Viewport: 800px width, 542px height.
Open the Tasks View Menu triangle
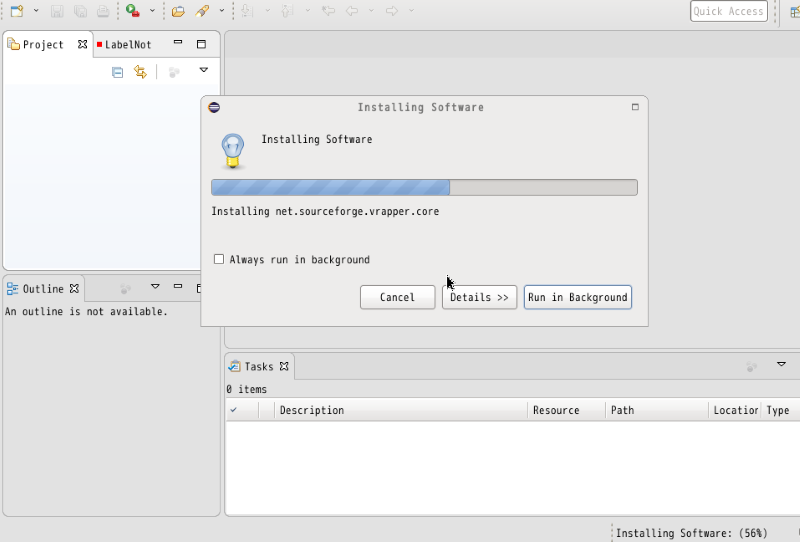click(781, 364)
